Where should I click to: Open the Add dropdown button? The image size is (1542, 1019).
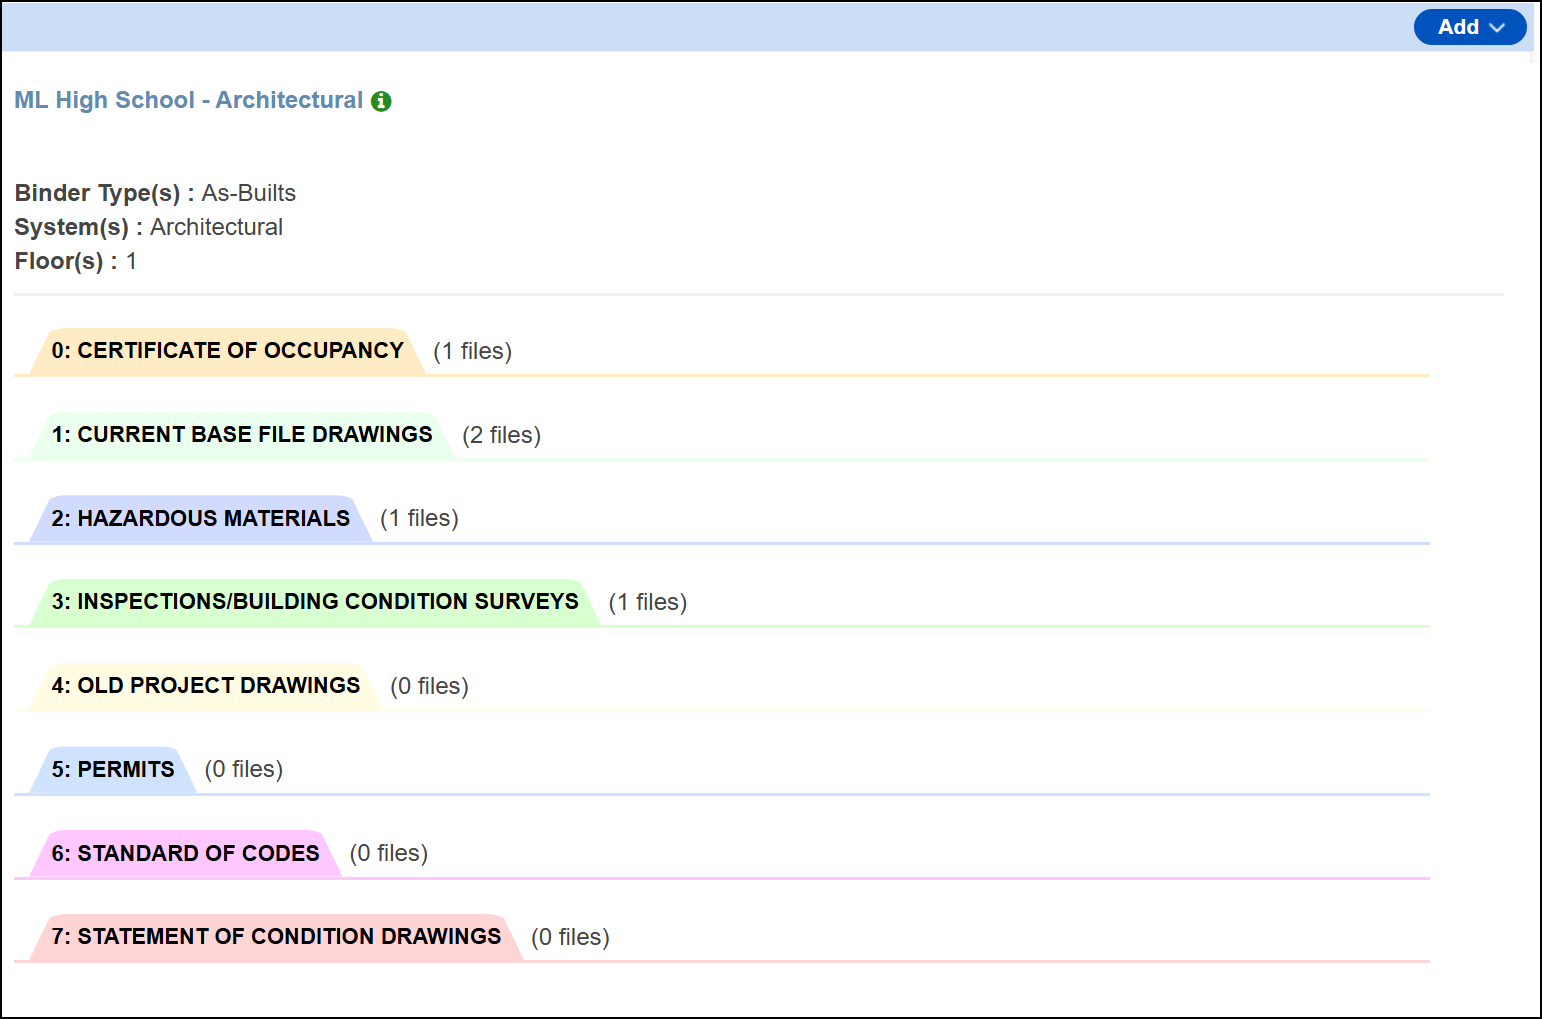point(1470,27)
